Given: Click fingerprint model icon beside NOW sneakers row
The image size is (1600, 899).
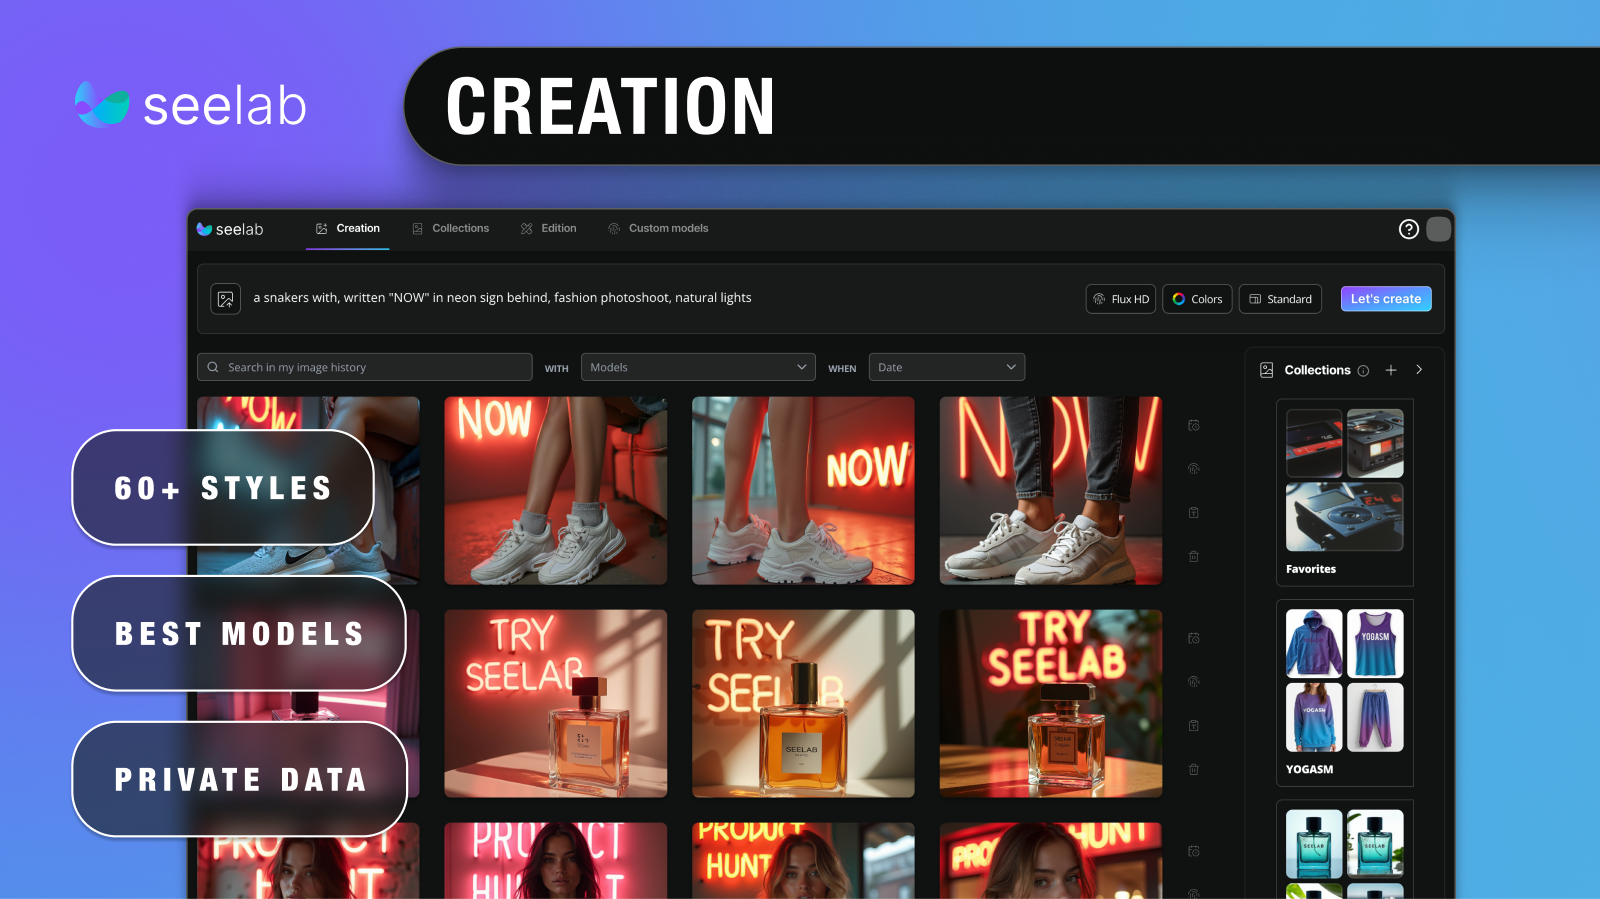Looking at the screenshot, I should (1193, 468).
